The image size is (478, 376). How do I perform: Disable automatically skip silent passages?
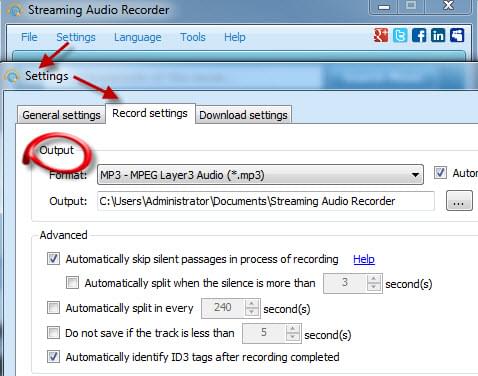[x=53, y=259]
